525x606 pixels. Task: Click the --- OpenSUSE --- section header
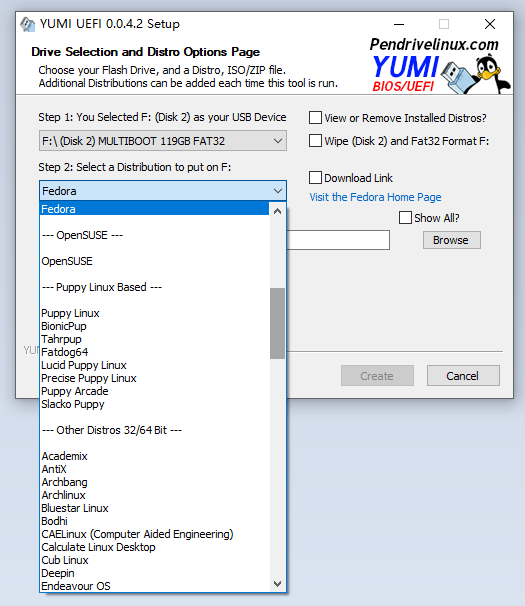click(x=154, y=235)
